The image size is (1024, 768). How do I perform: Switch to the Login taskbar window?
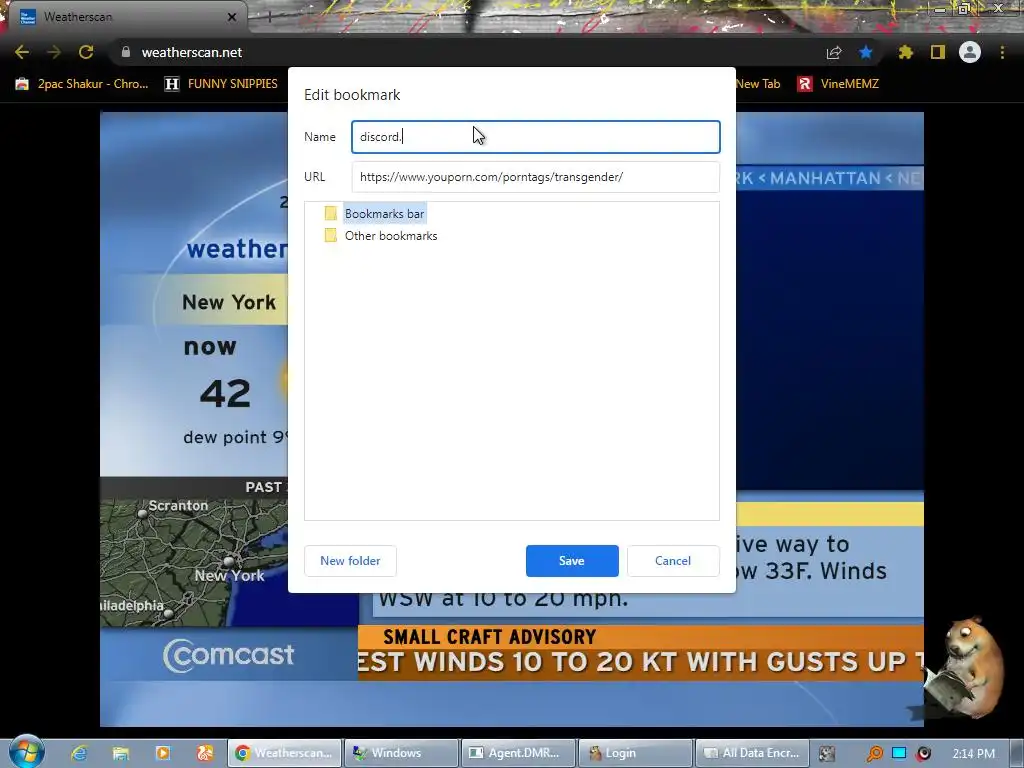point(635,753)
